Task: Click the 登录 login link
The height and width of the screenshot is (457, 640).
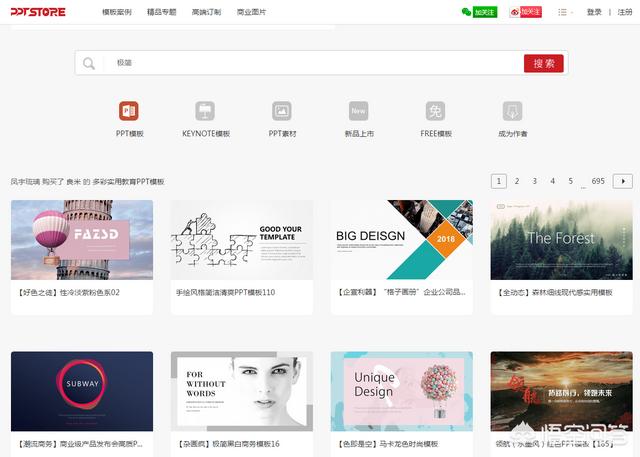Action: point(595,12)
